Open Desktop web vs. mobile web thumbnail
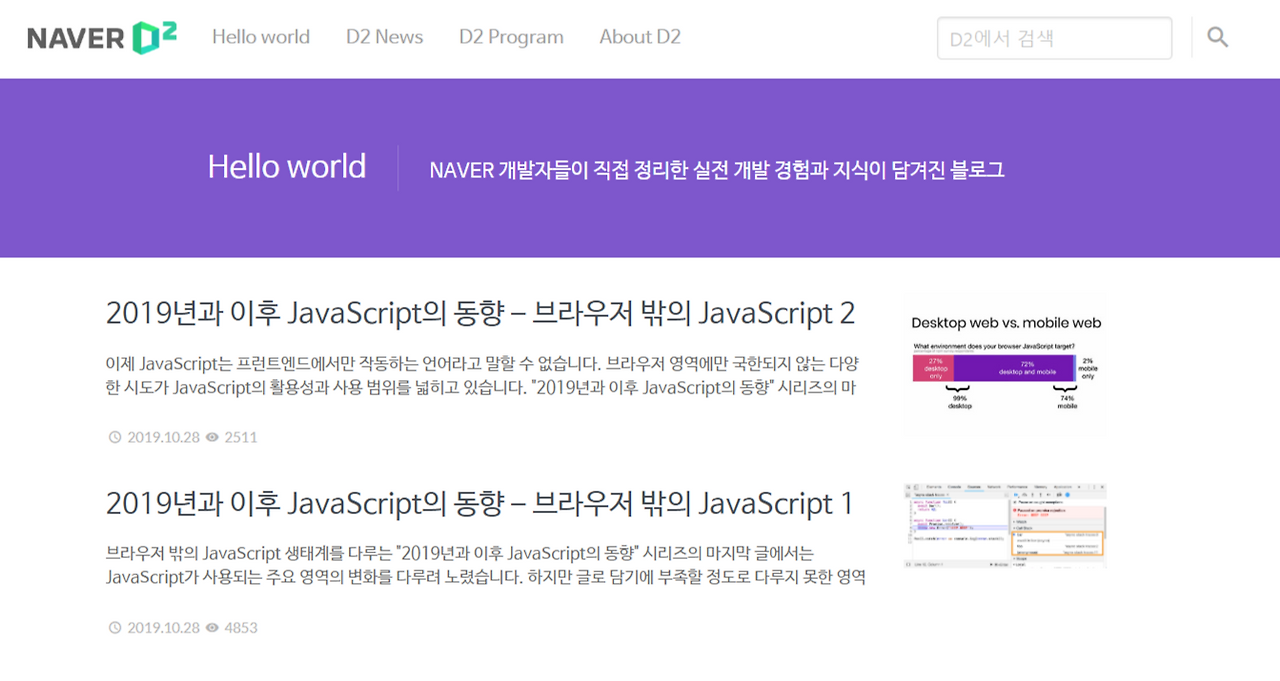The width and height of the screenshot is (1280, 681). point(1005,366)
